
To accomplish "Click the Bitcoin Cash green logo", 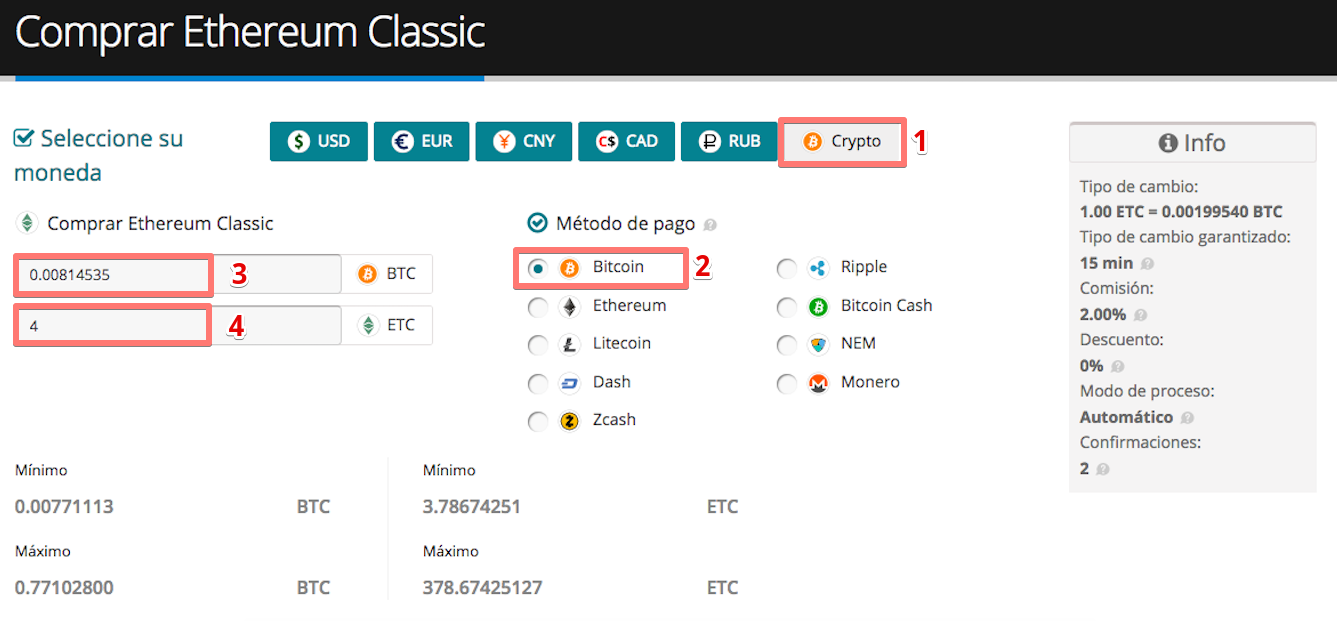I will [x=819, y=307].
